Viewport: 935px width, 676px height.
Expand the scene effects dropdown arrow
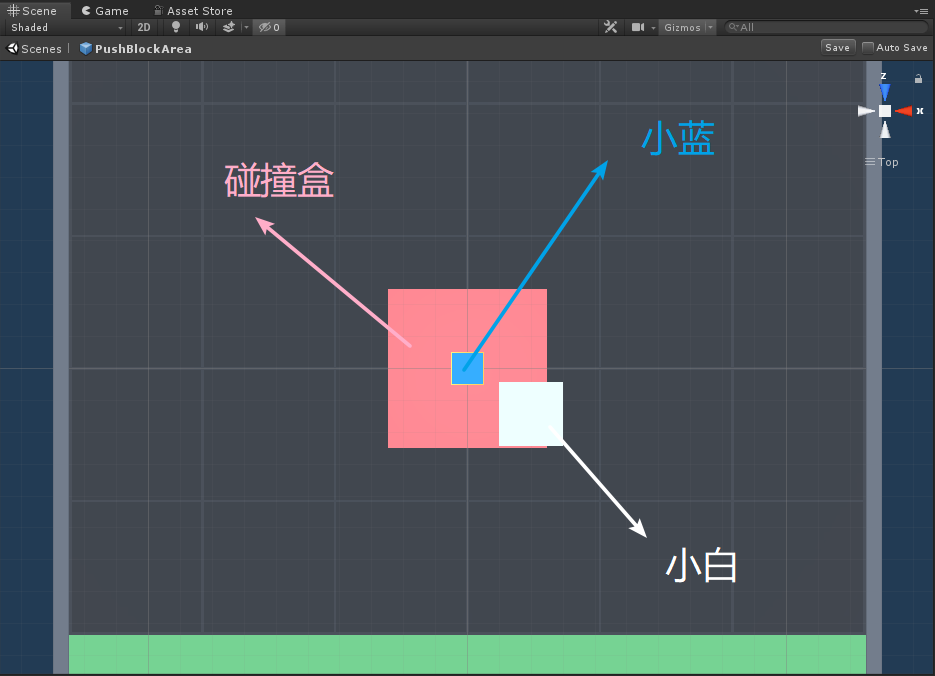[x=246, y=27]
